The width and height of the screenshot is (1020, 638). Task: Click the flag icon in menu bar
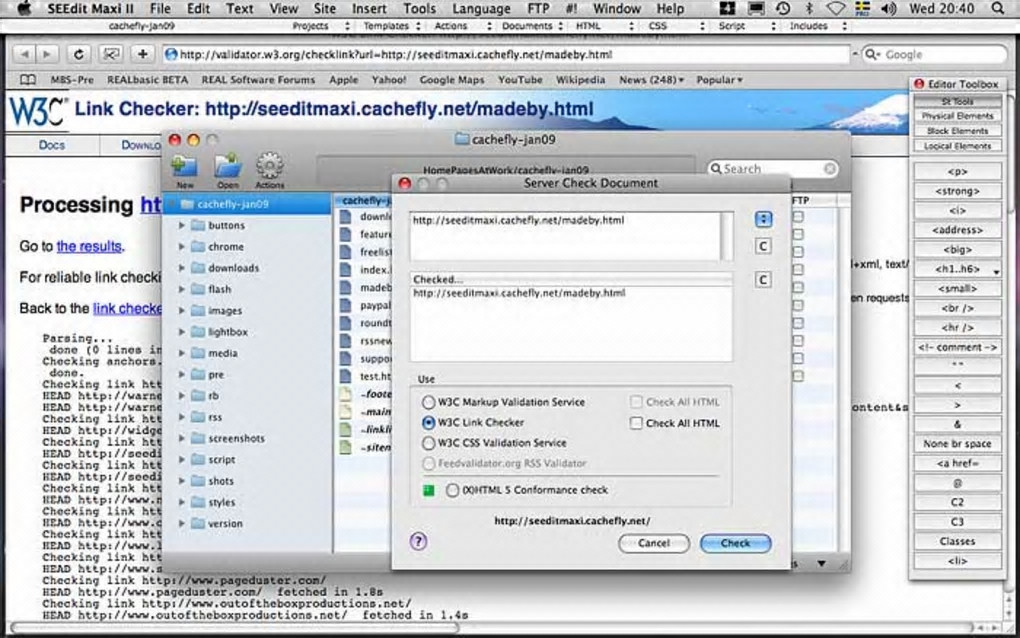(x=862, y=8)
